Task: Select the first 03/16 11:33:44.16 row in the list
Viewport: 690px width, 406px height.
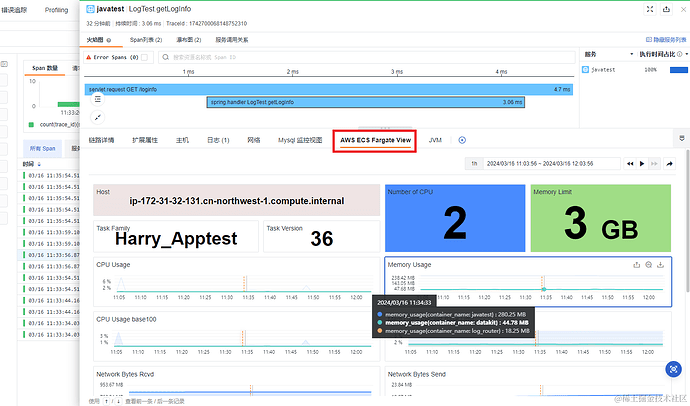Action: 51,300
